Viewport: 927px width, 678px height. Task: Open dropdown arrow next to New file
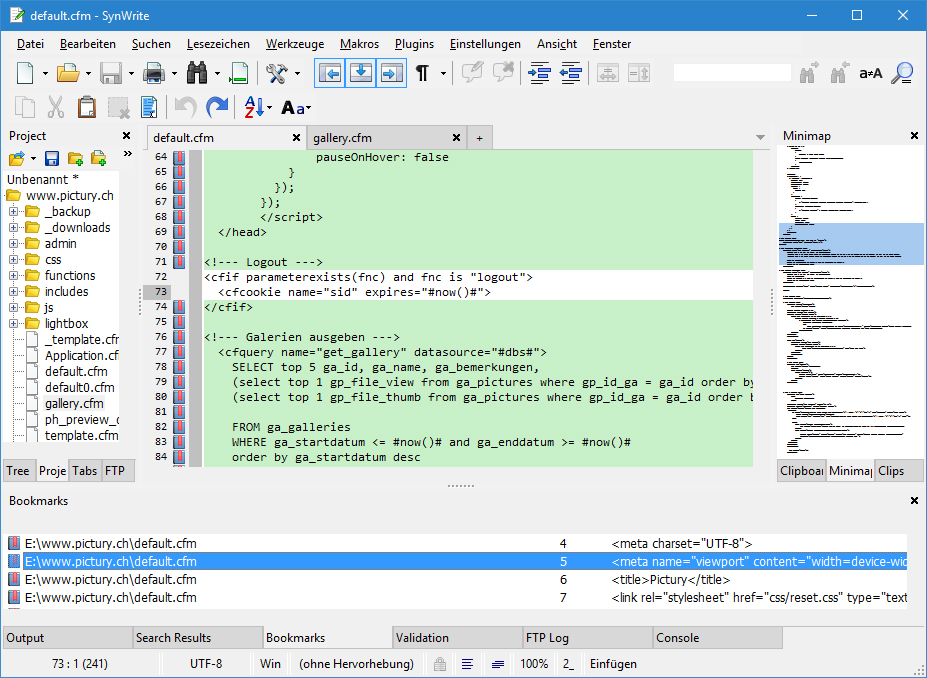tap(45, 74)
